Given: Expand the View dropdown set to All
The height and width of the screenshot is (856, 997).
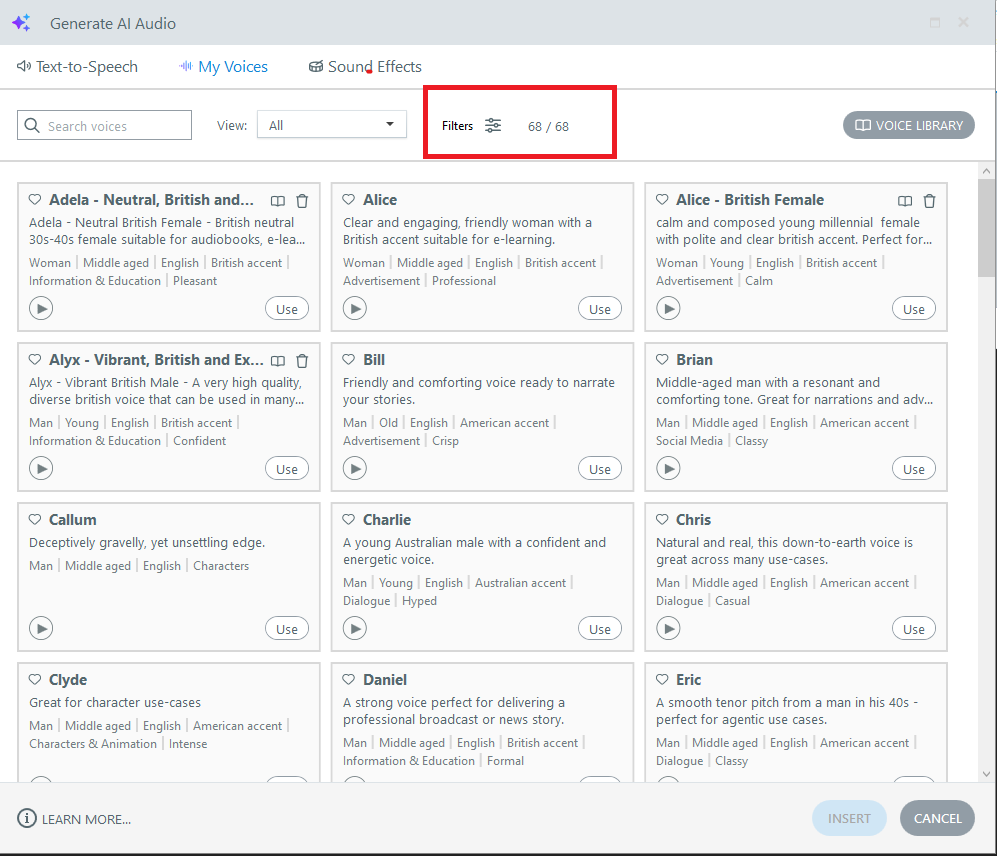Looking at the screenshot, I should pos(331,125).
